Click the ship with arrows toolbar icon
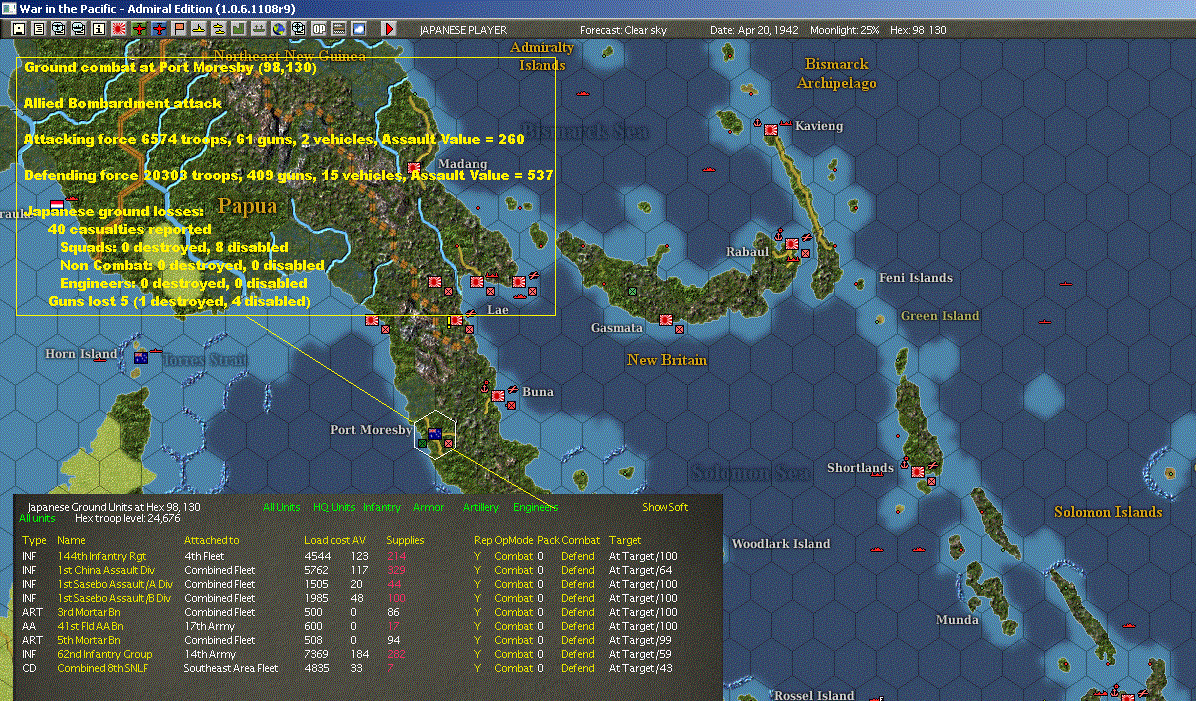The height and width of the screenshot is (701, 1196). click(259, 29)
